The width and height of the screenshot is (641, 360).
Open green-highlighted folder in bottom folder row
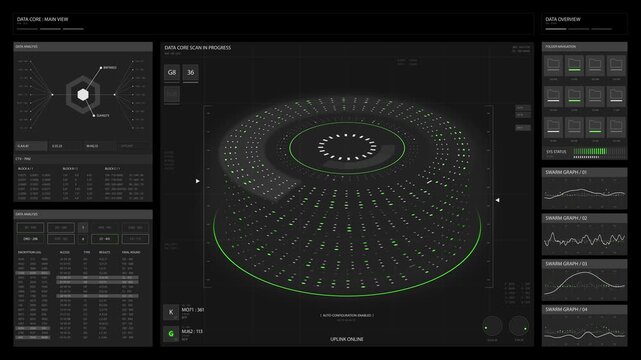tap(595, 127)
